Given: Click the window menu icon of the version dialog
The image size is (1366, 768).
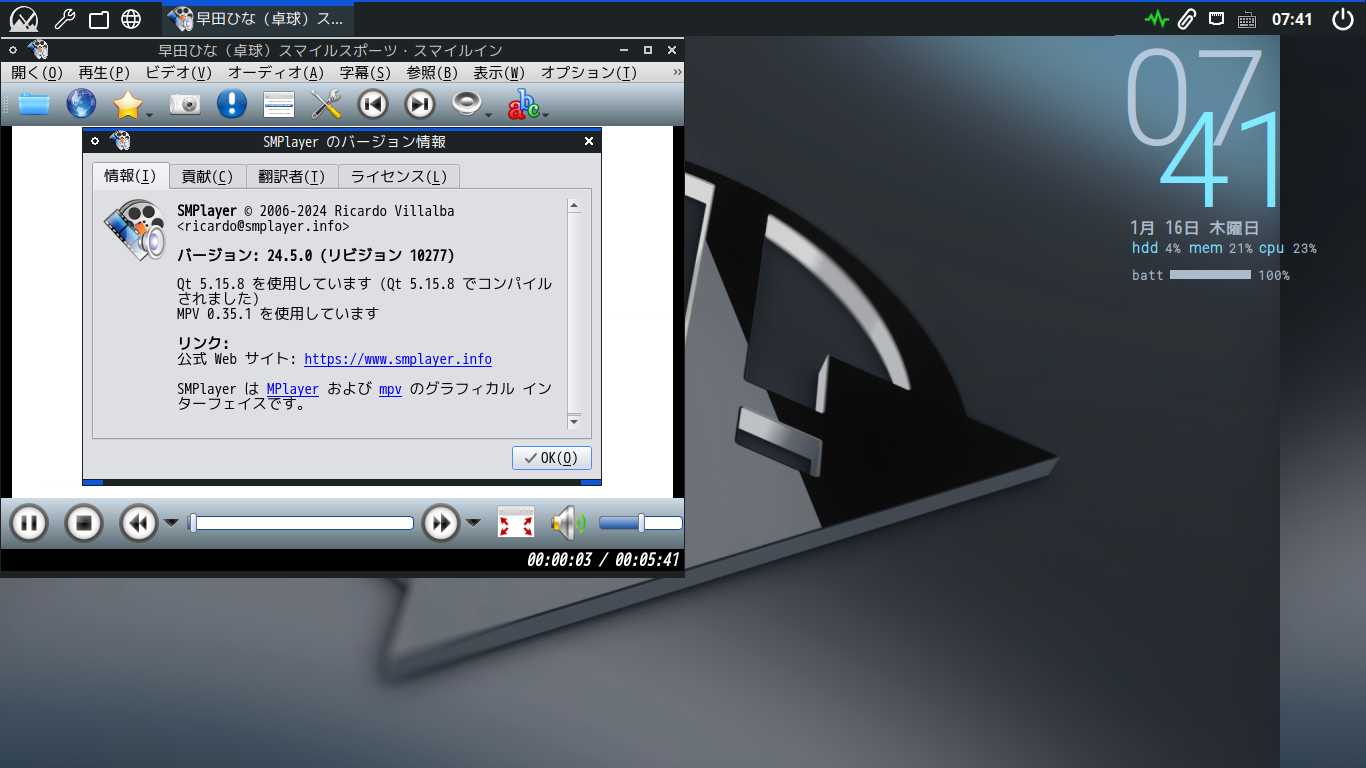Looking at the screenshot, I should 122,141.
